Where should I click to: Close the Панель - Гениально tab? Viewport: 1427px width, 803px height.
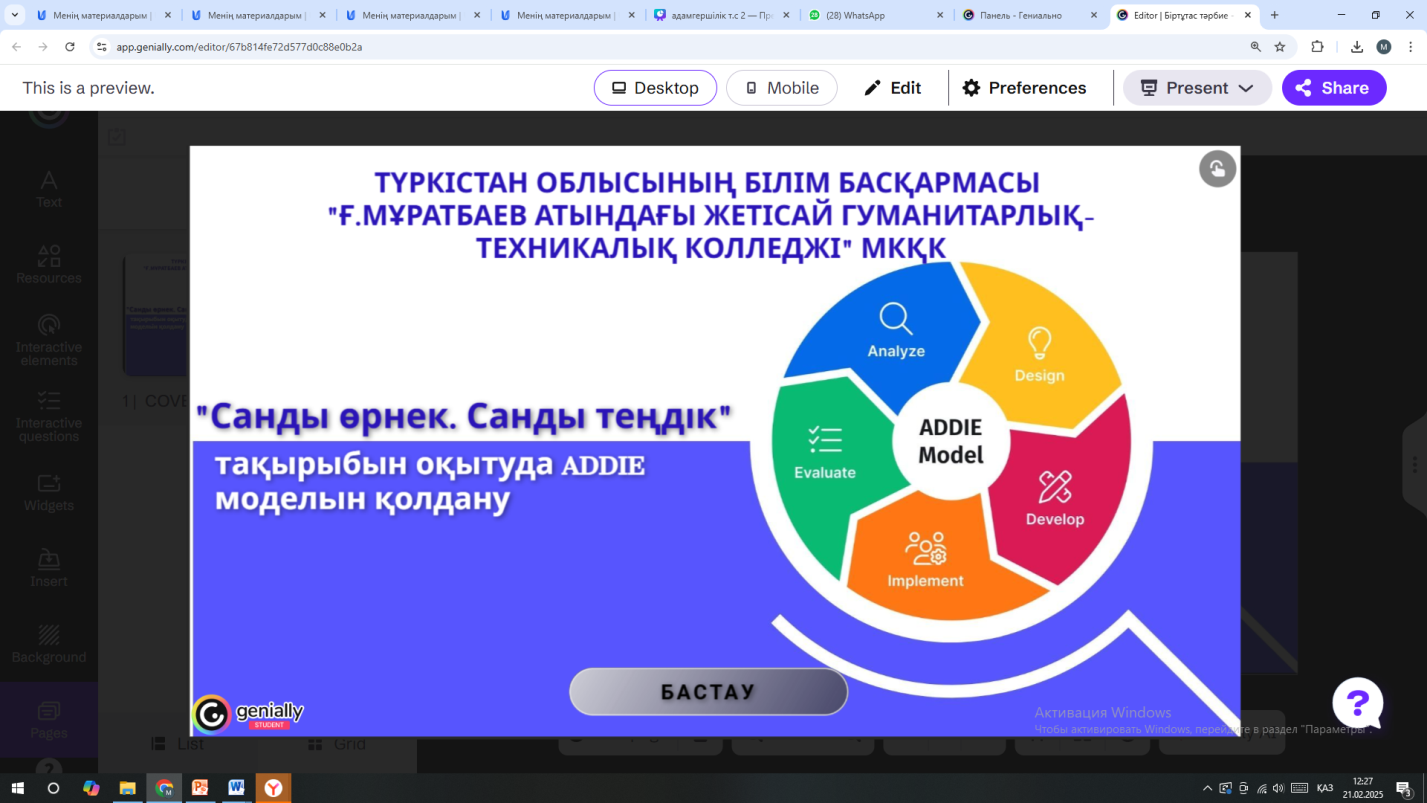pyautogui.click(x=1094, y=15)
